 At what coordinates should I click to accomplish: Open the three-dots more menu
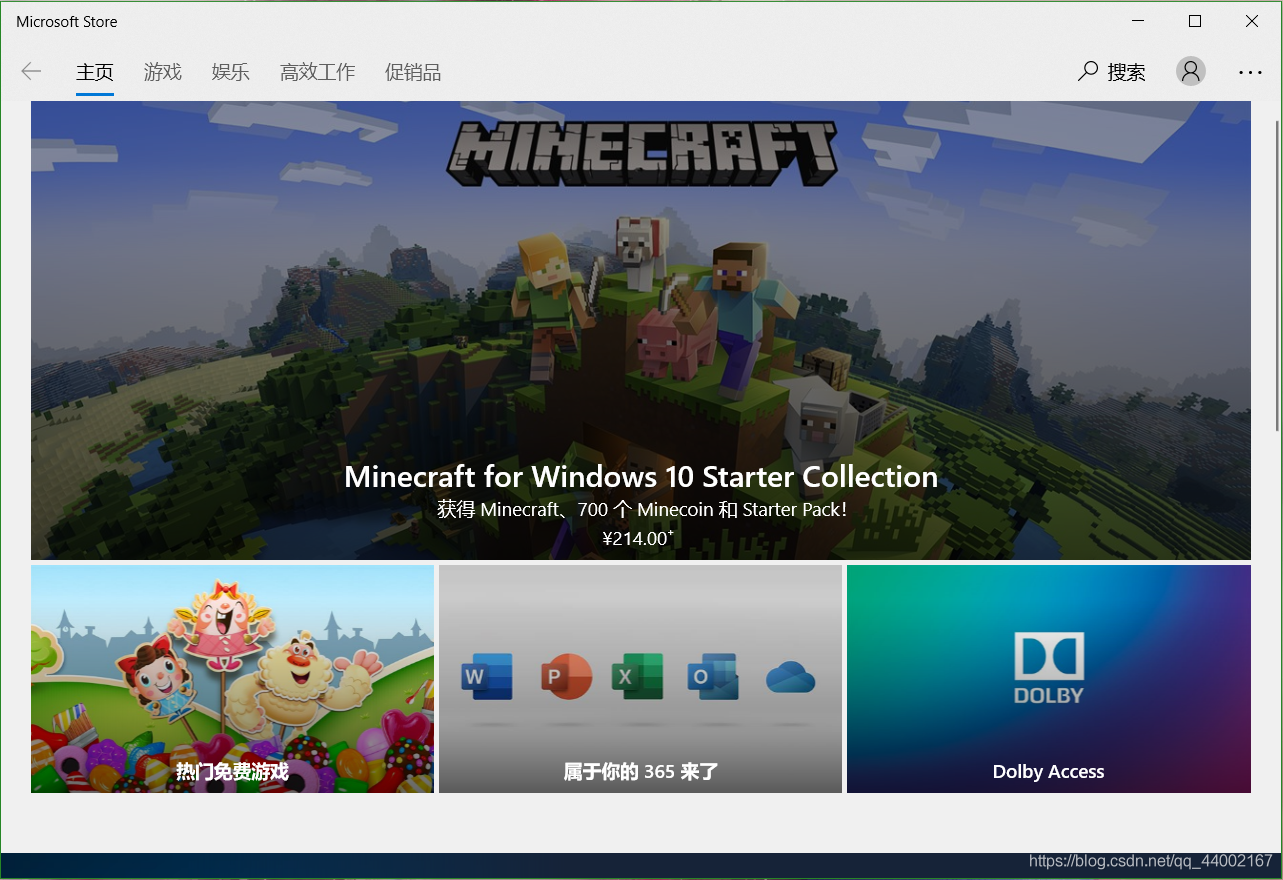[x=1250, y=72]
